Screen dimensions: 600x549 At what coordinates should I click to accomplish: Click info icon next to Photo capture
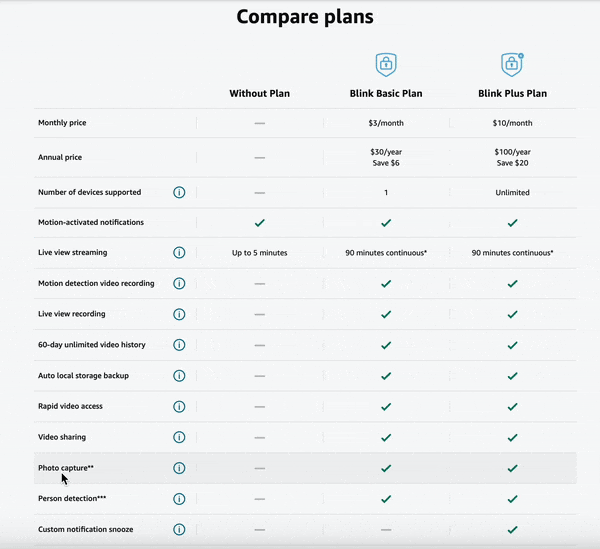(180, 468)
